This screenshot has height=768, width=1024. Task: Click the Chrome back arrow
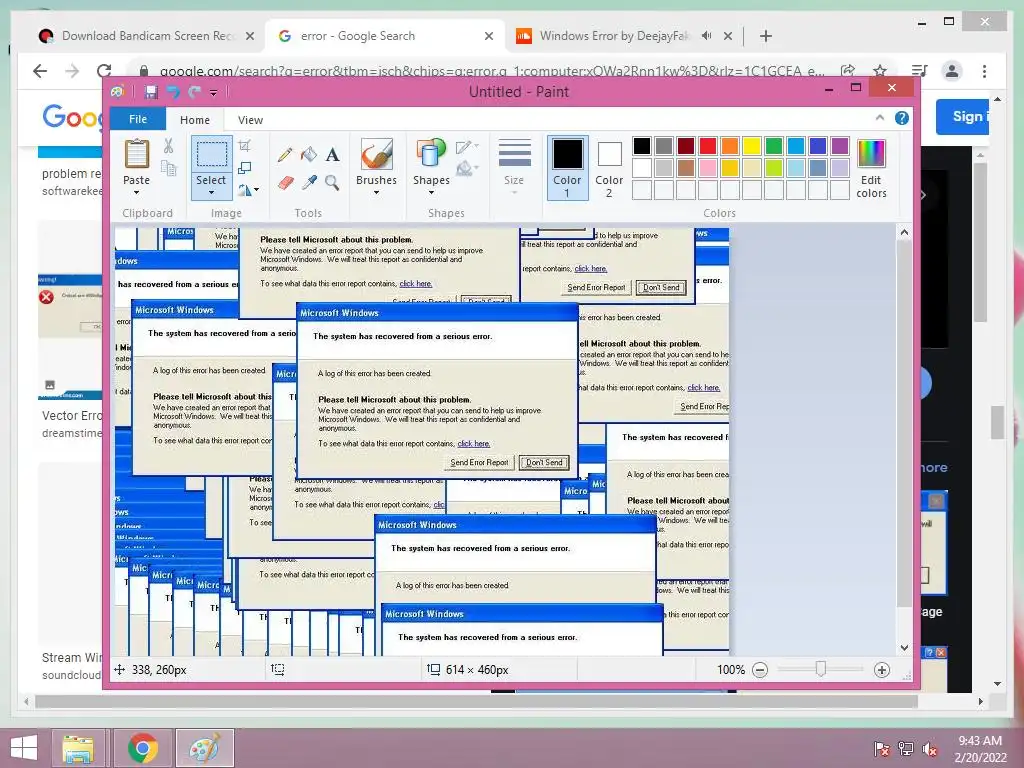40,71
